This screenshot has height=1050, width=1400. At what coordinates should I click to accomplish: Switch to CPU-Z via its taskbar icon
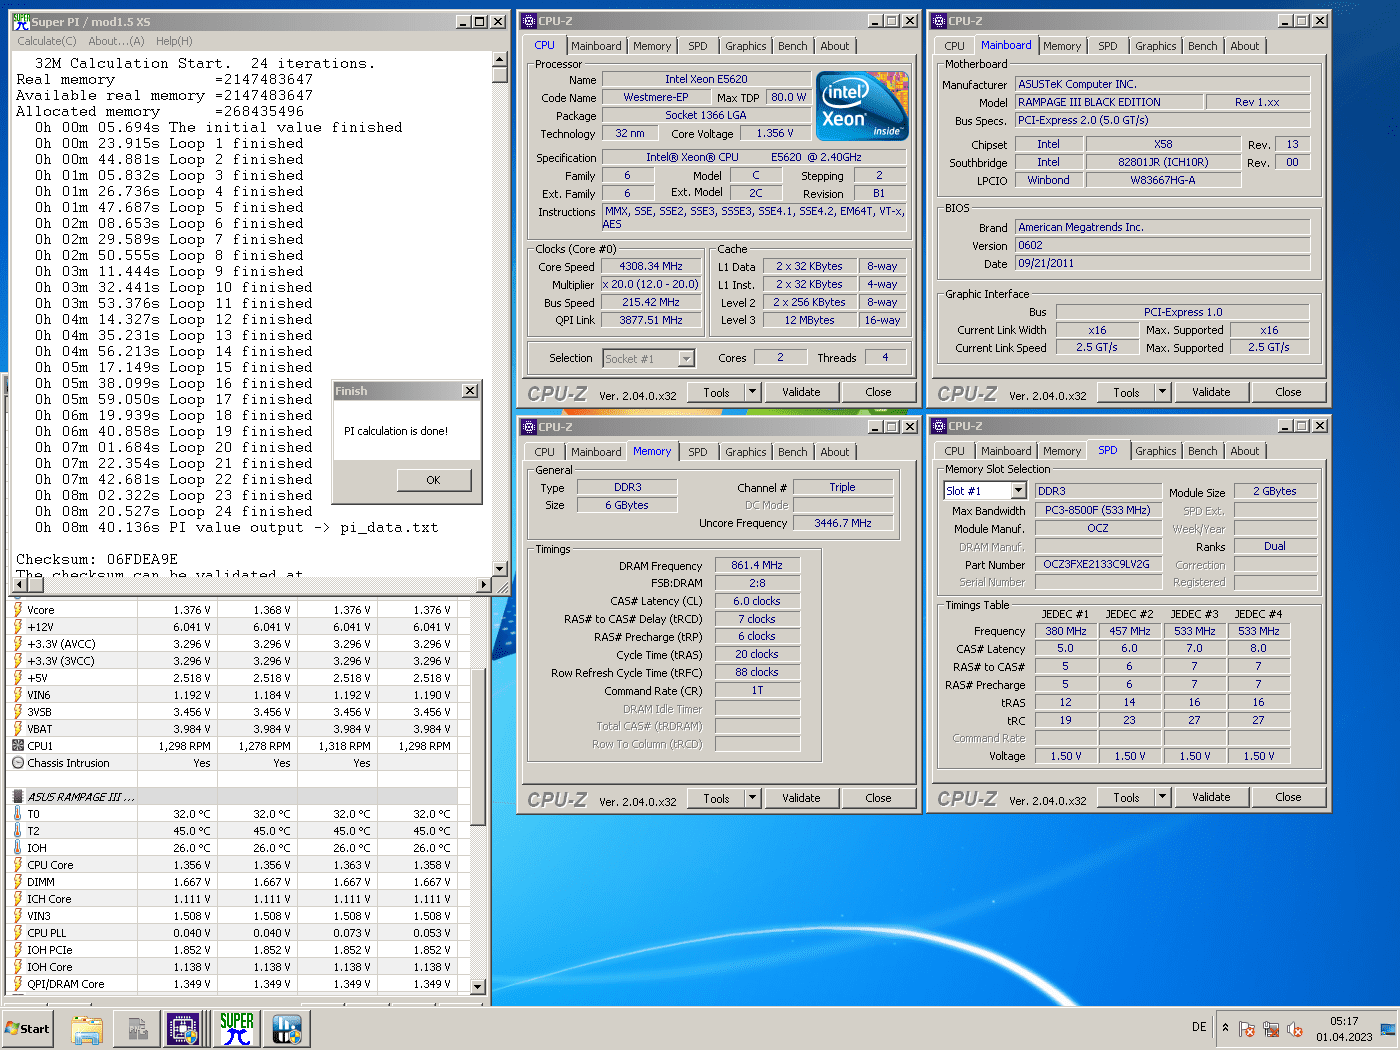click(183, 1029)
